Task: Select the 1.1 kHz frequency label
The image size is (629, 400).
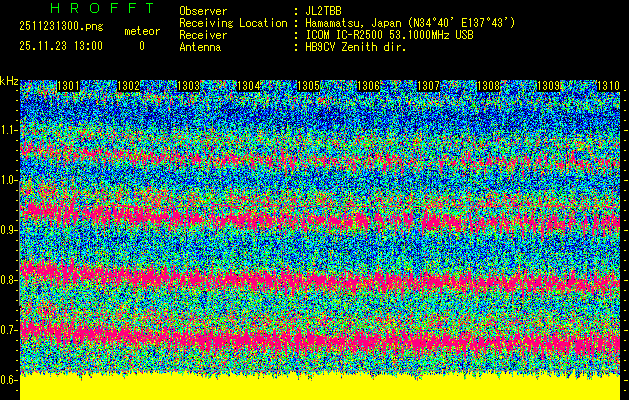Action: [x=9, y=130]
